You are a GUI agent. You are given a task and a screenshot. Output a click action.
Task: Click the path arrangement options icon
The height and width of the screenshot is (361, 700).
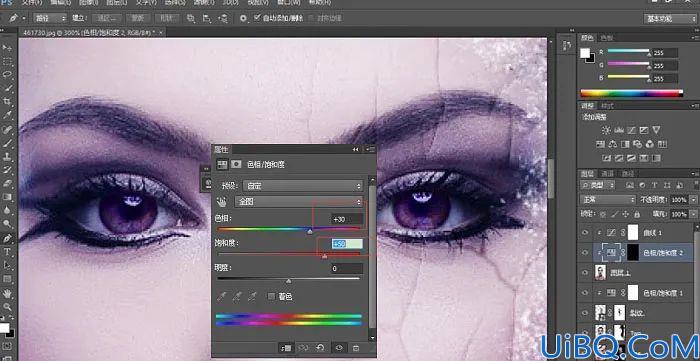tap(222, 18)
